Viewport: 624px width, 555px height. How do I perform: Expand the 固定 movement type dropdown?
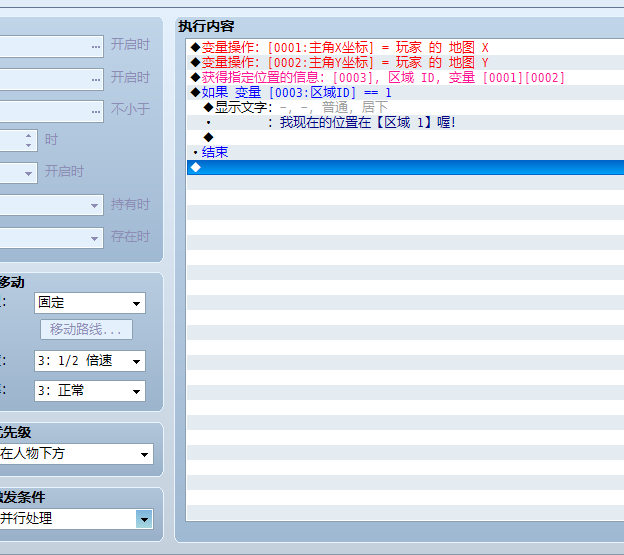(90, 303)
